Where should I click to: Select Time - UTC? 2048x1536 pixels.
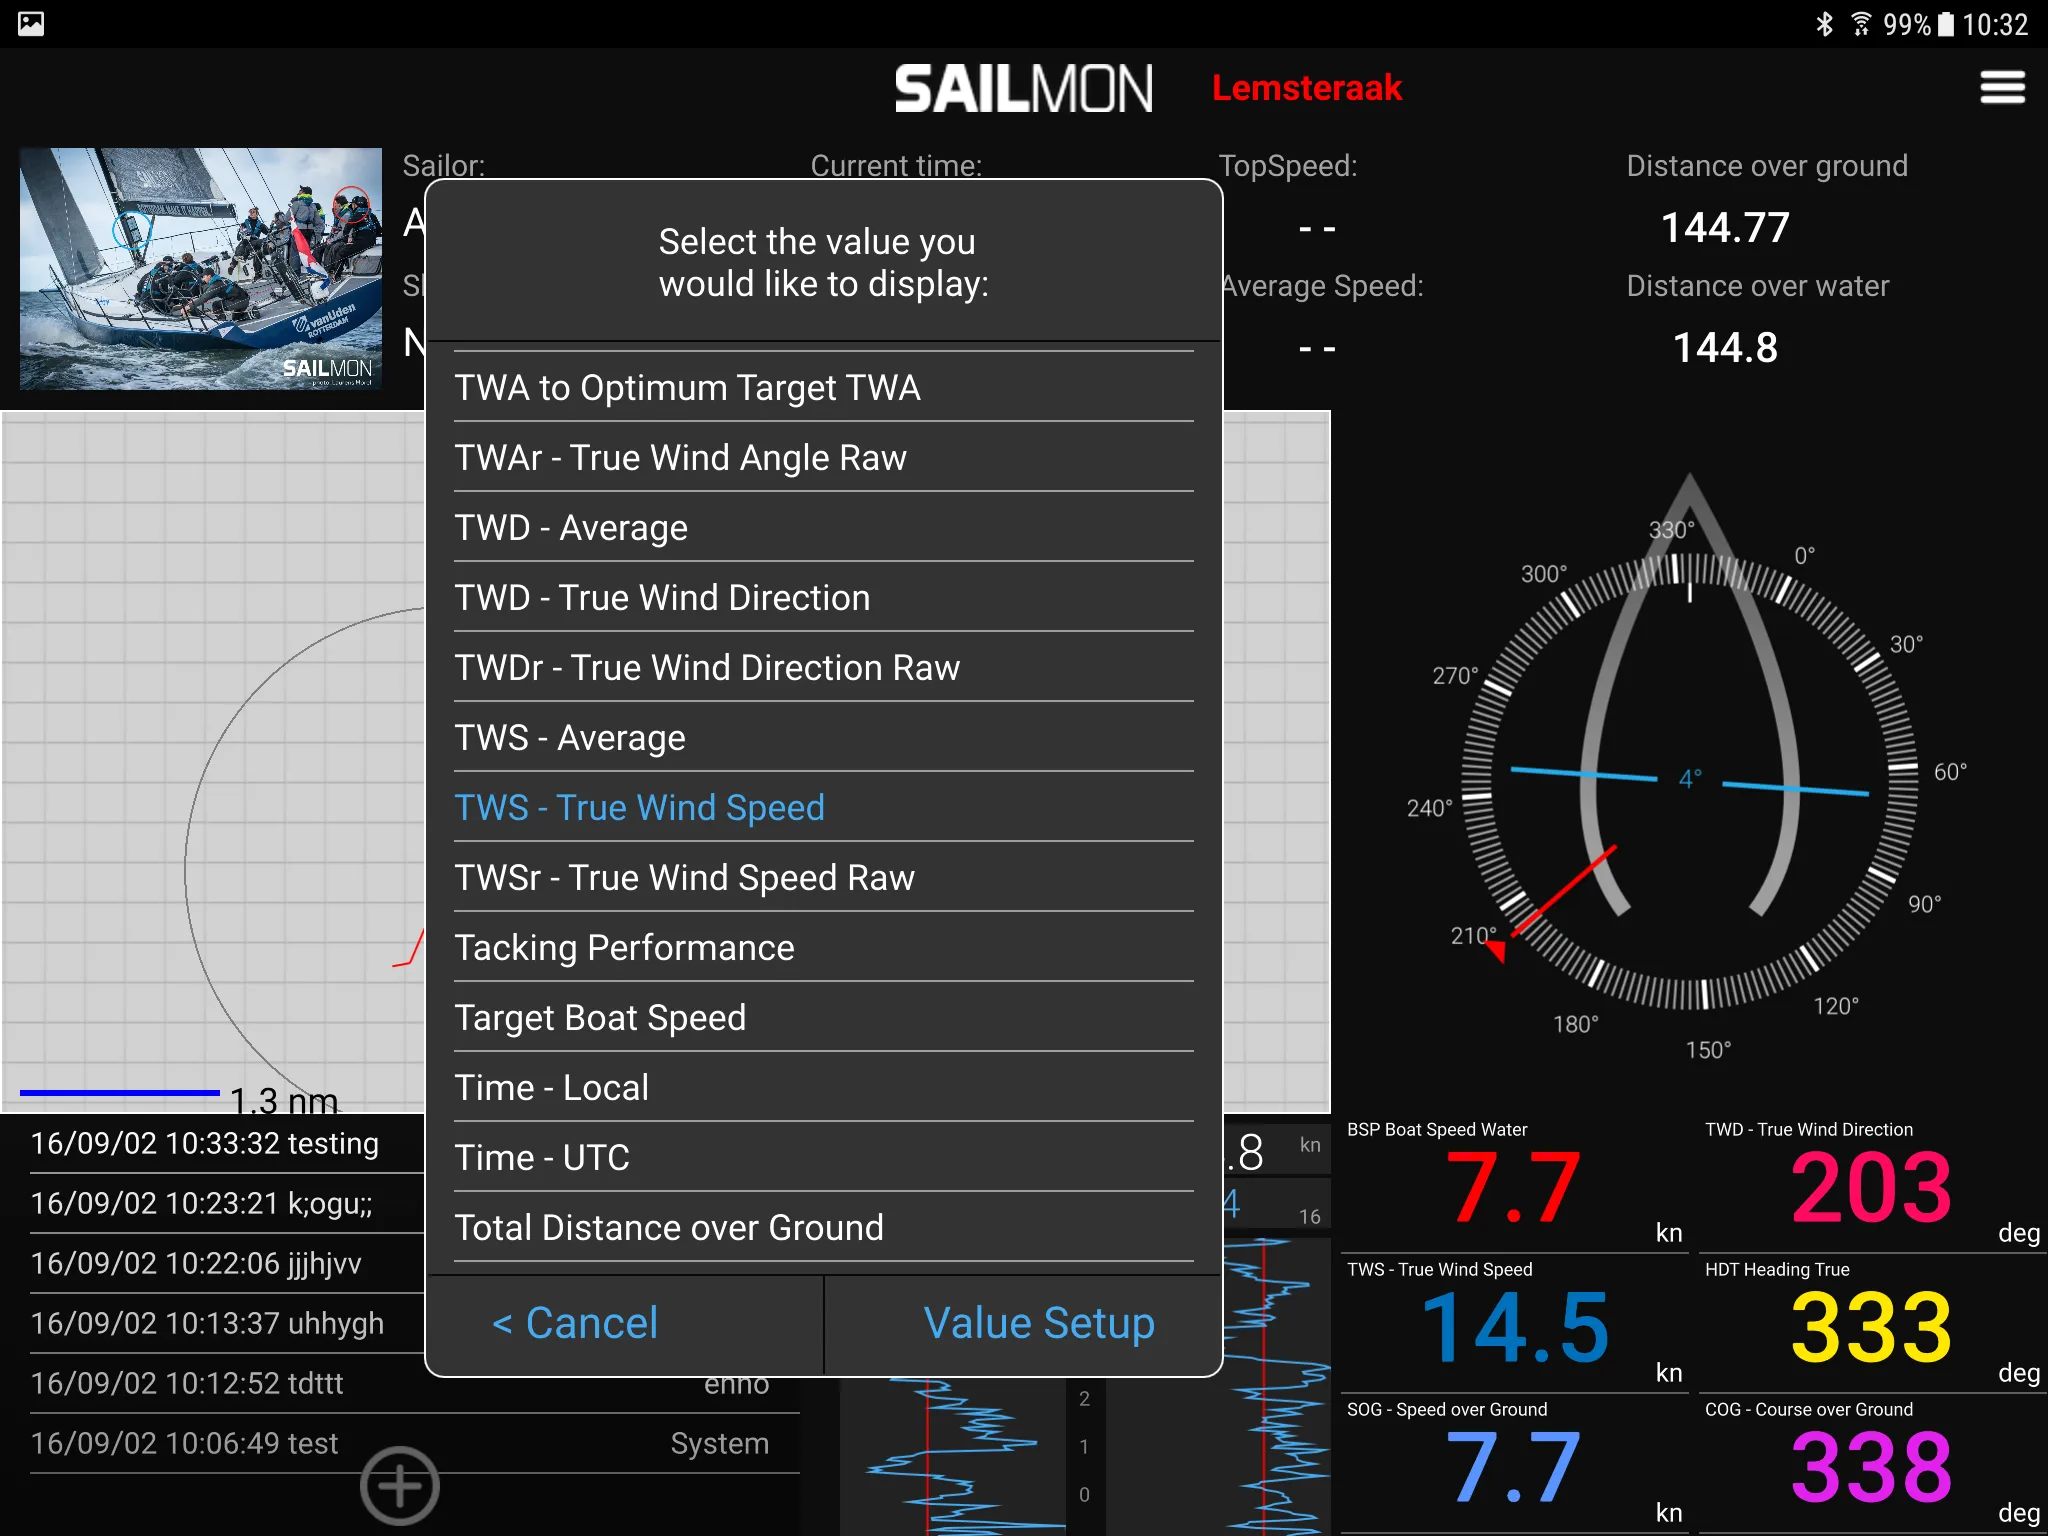pos(823,1157)
